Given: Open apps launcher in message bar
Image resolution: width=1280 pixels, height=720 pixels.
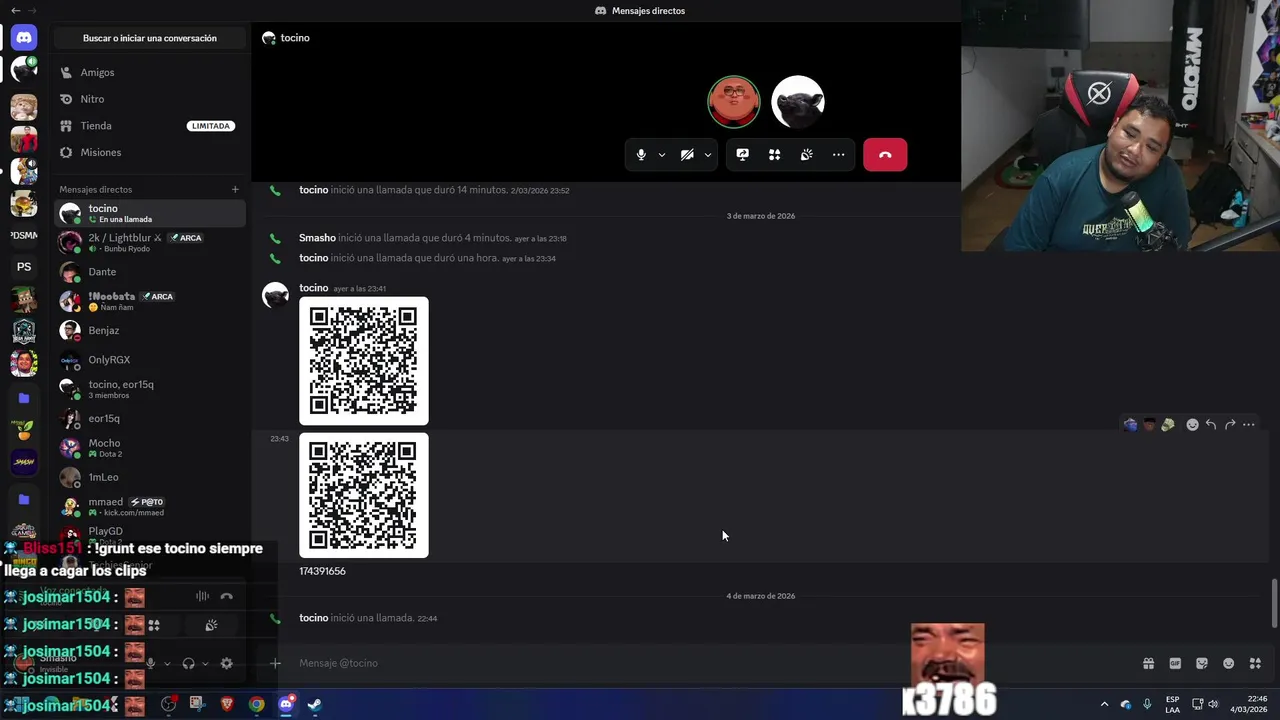Looking at the screenshot, I should pyautogui.click(x=1255, y=663).
